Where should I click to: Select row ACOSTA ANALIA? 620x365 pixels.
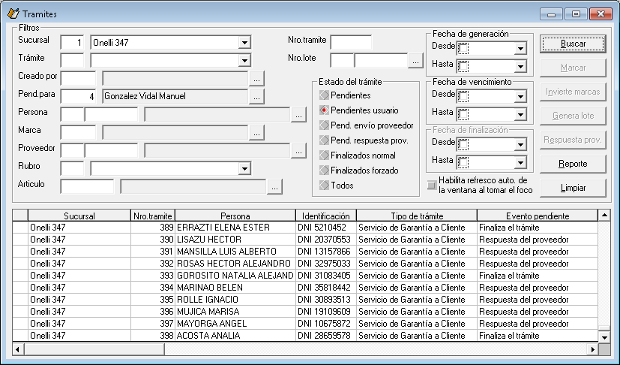pos(305,335)
